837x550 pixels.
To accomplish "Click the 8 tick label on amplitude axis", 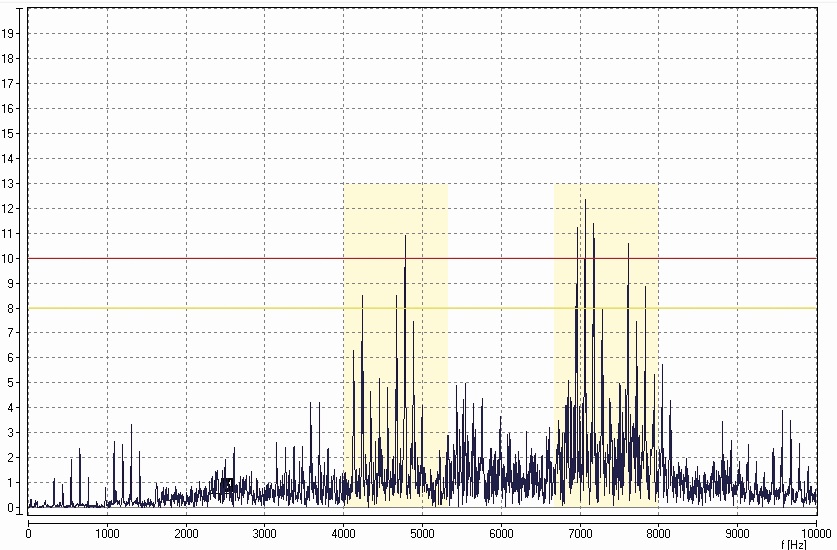I will pos(8,308).
